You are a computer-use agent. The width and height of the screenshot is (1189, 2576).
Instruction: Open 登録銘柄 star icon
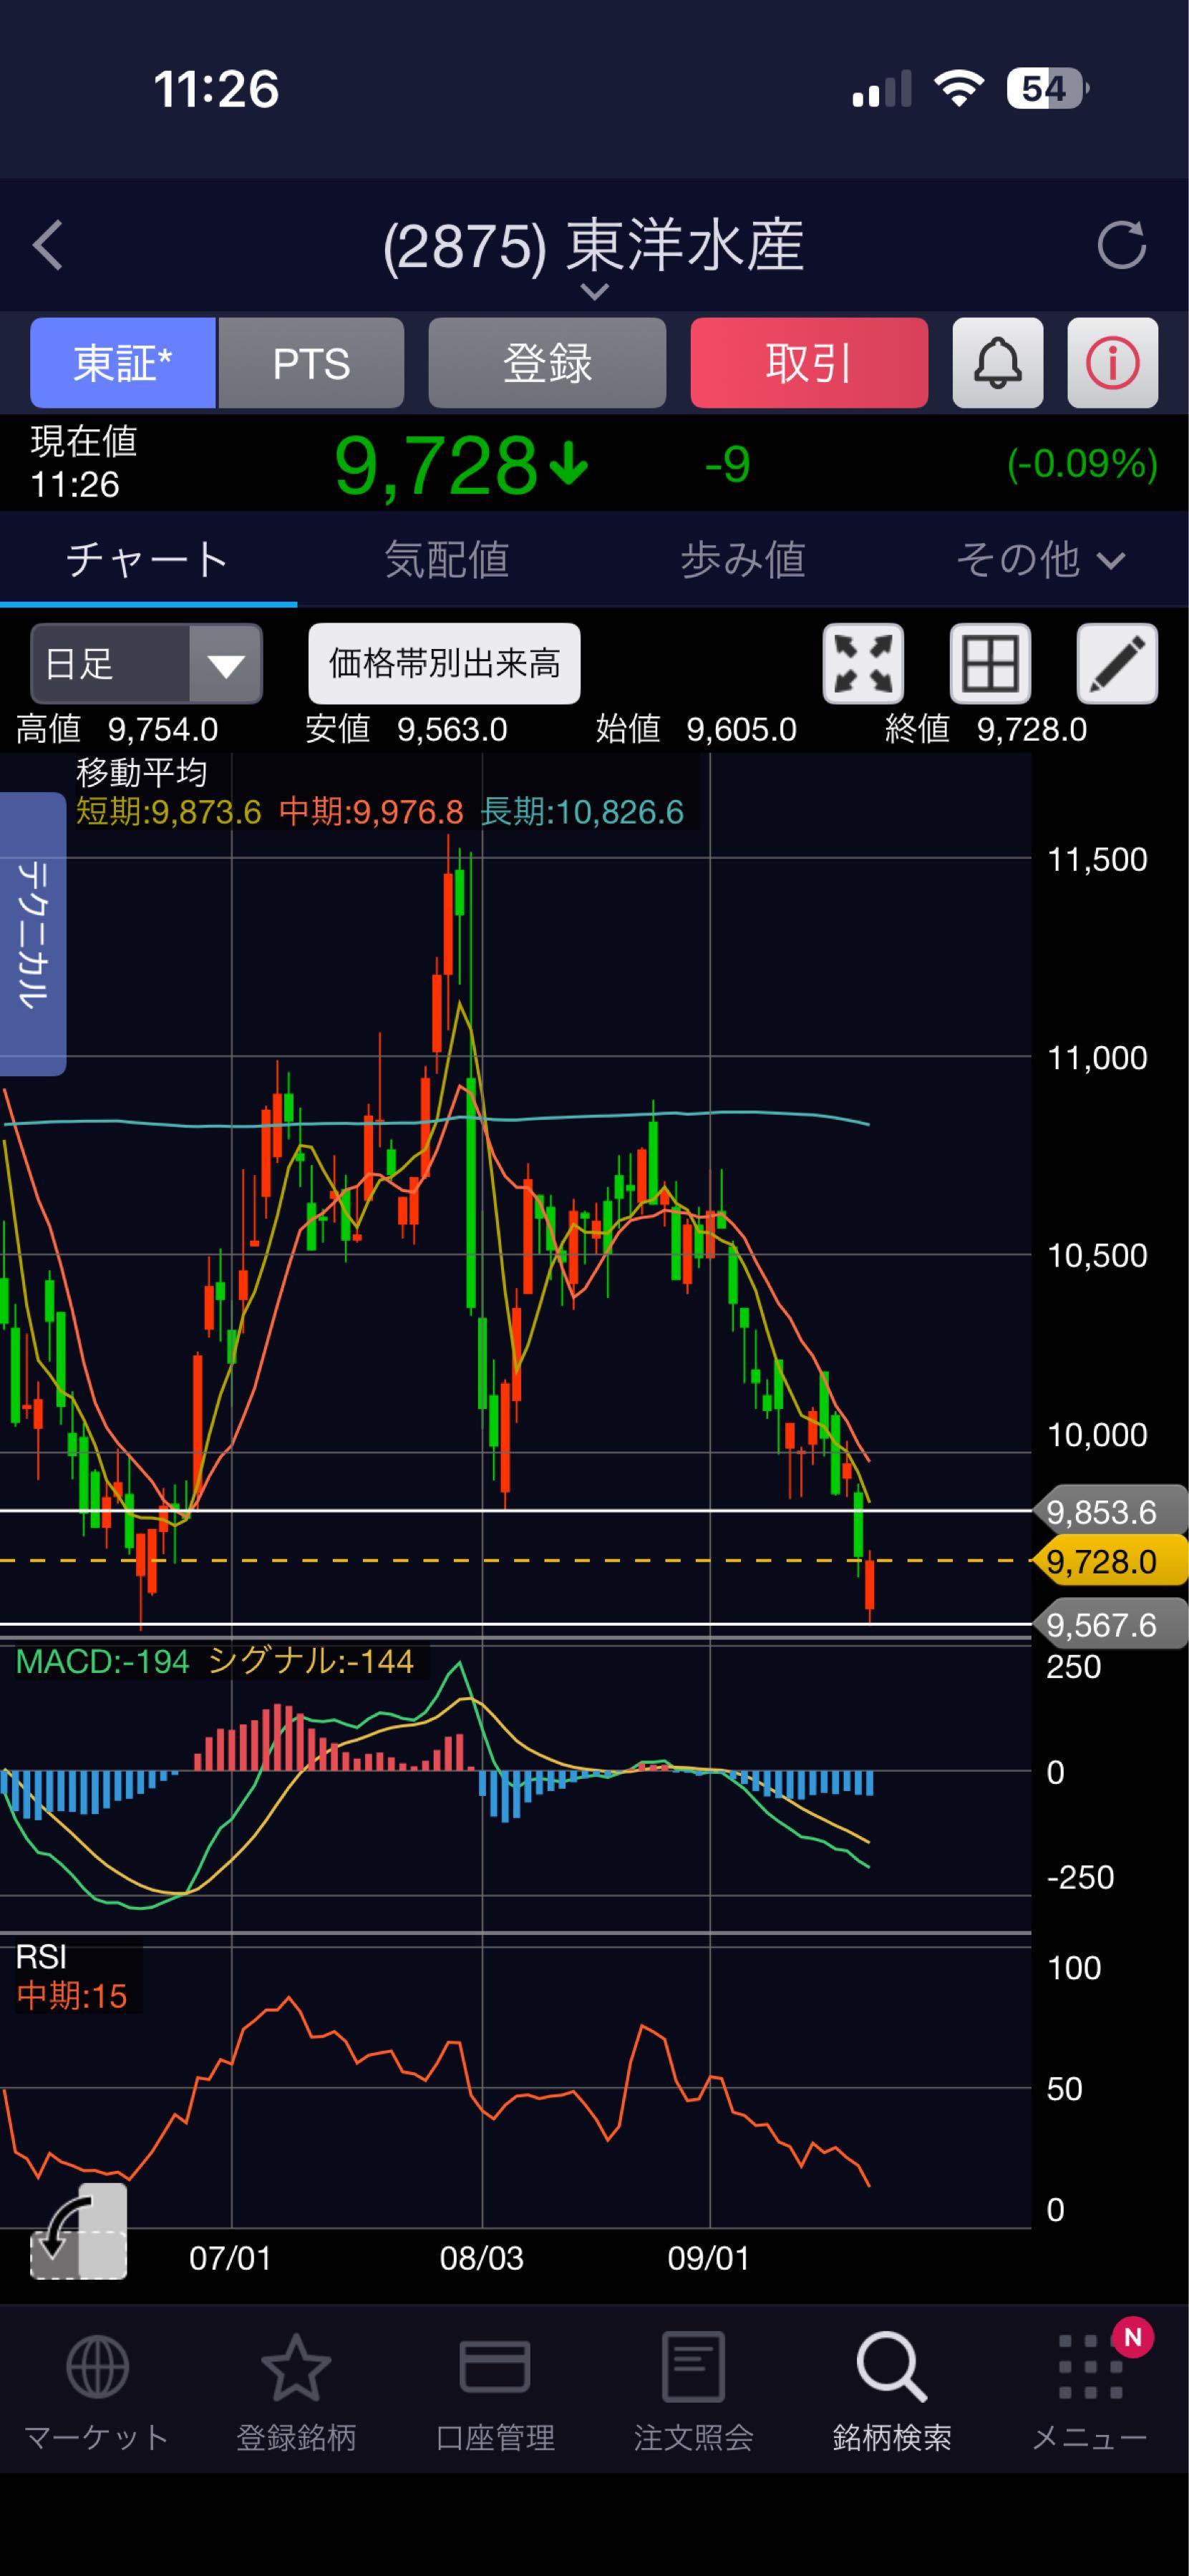tap(296, 2367)
